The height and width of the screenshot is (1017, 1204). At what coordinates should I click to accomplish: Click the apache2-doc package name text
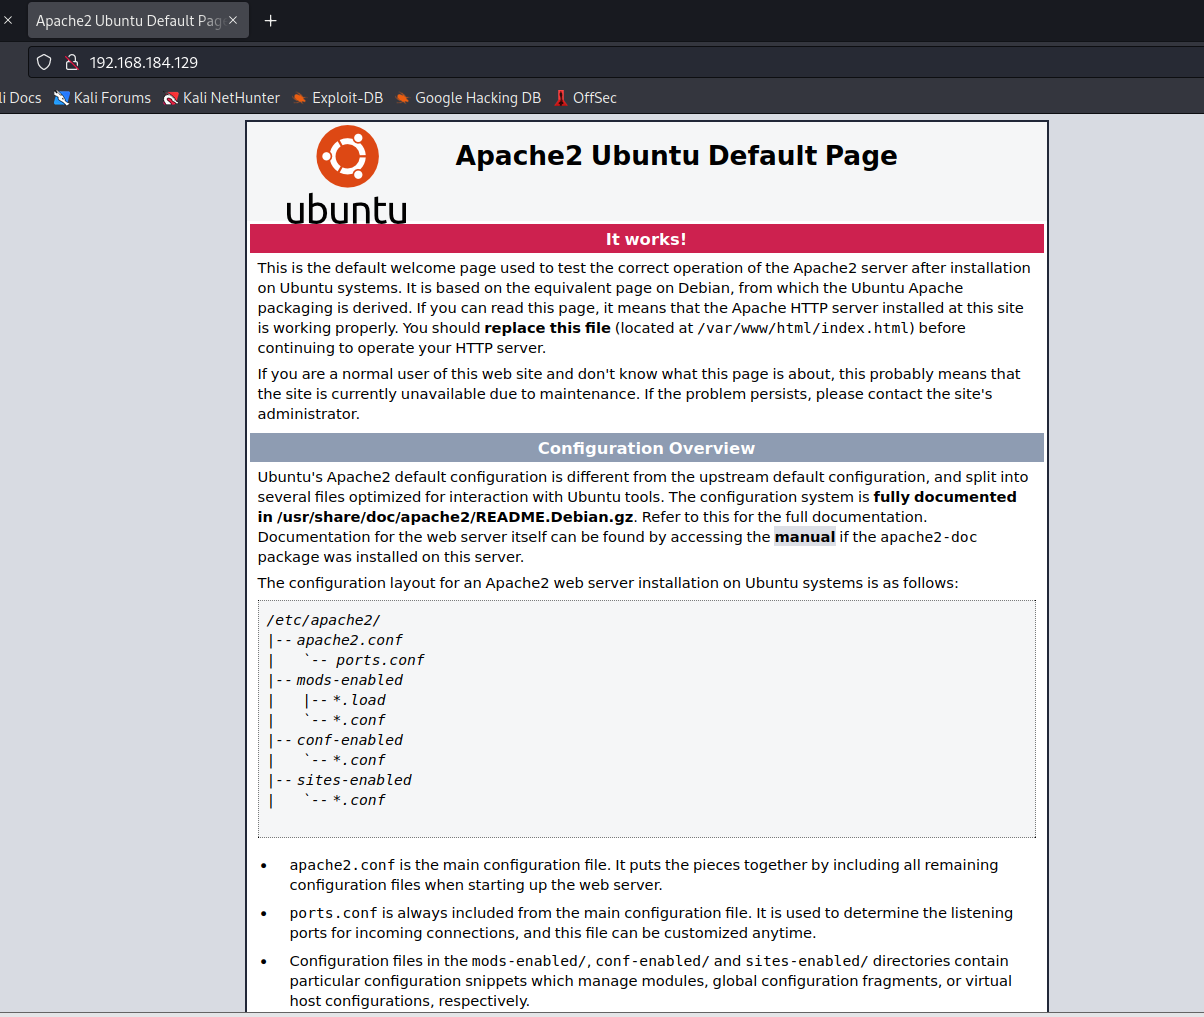pyautogui.click(x=928, y=537)
